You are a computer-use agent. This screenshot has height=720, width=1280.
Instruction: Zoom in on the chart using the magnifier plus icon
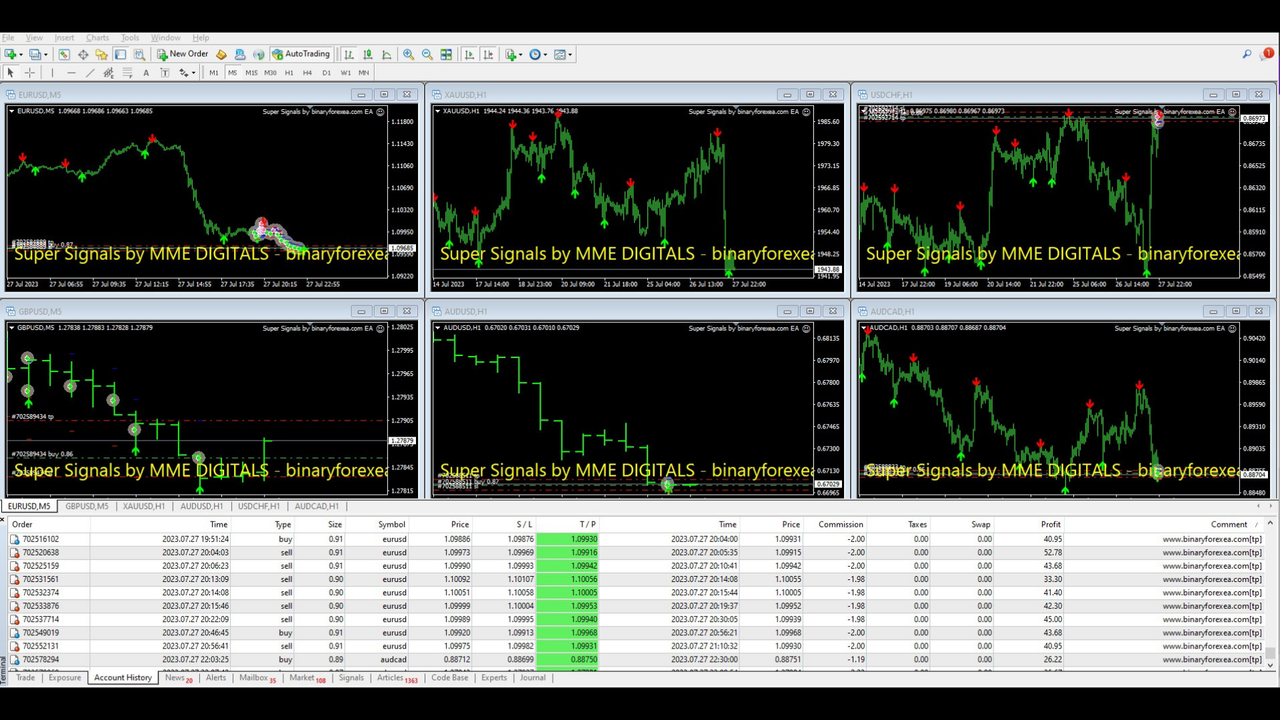click(408, 54)
